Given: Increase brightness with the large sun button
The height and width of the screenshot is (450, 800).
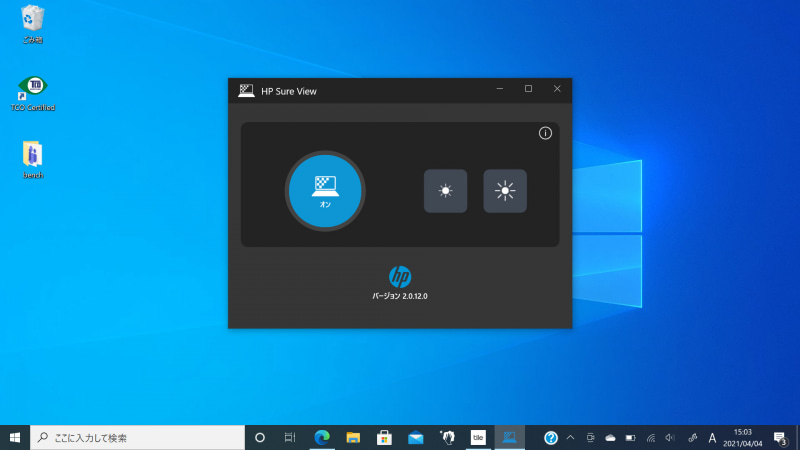Looking at the screenshot, I should 505,191.
